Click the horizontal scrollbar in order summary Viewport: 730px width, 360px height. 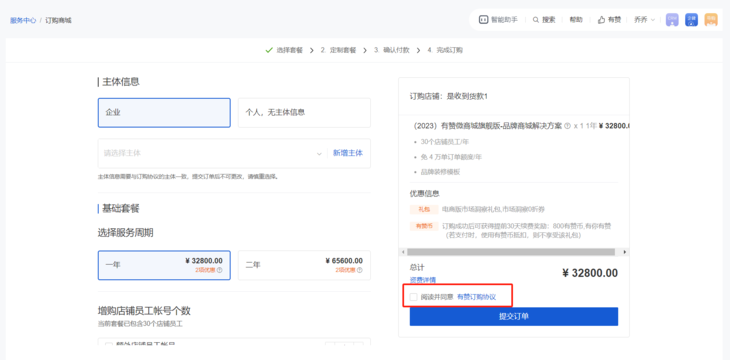[511, 252]
